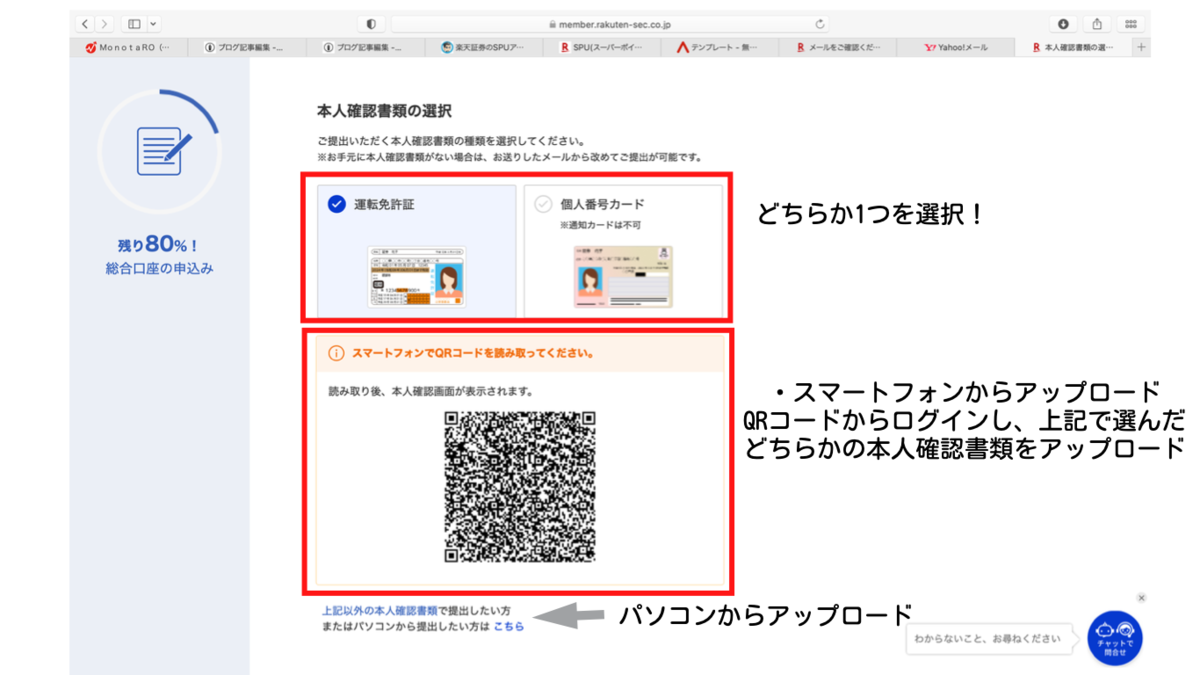Click the Safari share icon

[1097, 24]
